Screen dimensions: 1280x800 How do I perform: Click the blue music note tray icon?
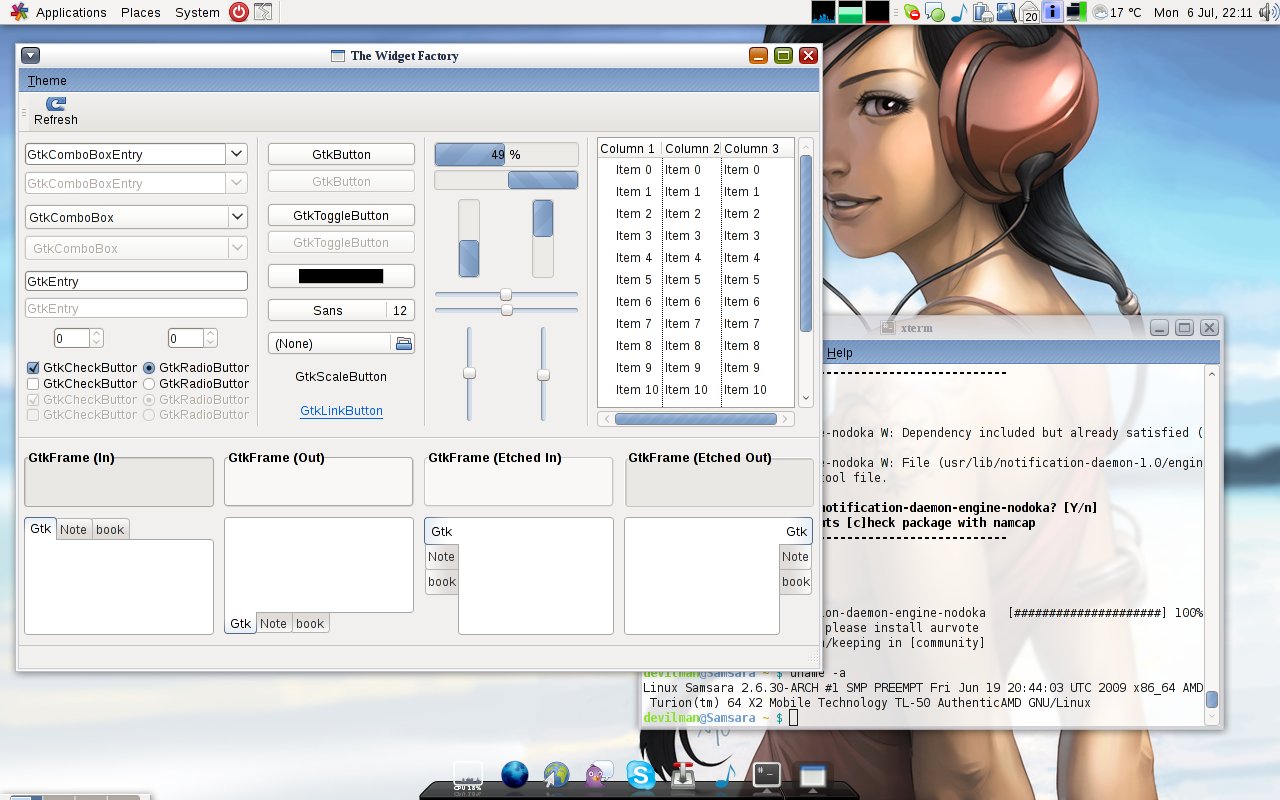(x=958, y=13)
